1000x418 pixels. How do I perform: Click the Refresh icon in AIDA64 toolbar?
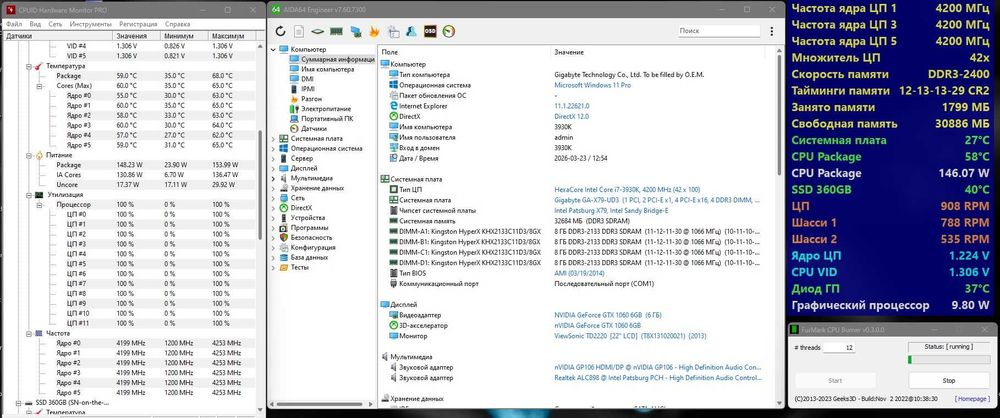[281, 31]
